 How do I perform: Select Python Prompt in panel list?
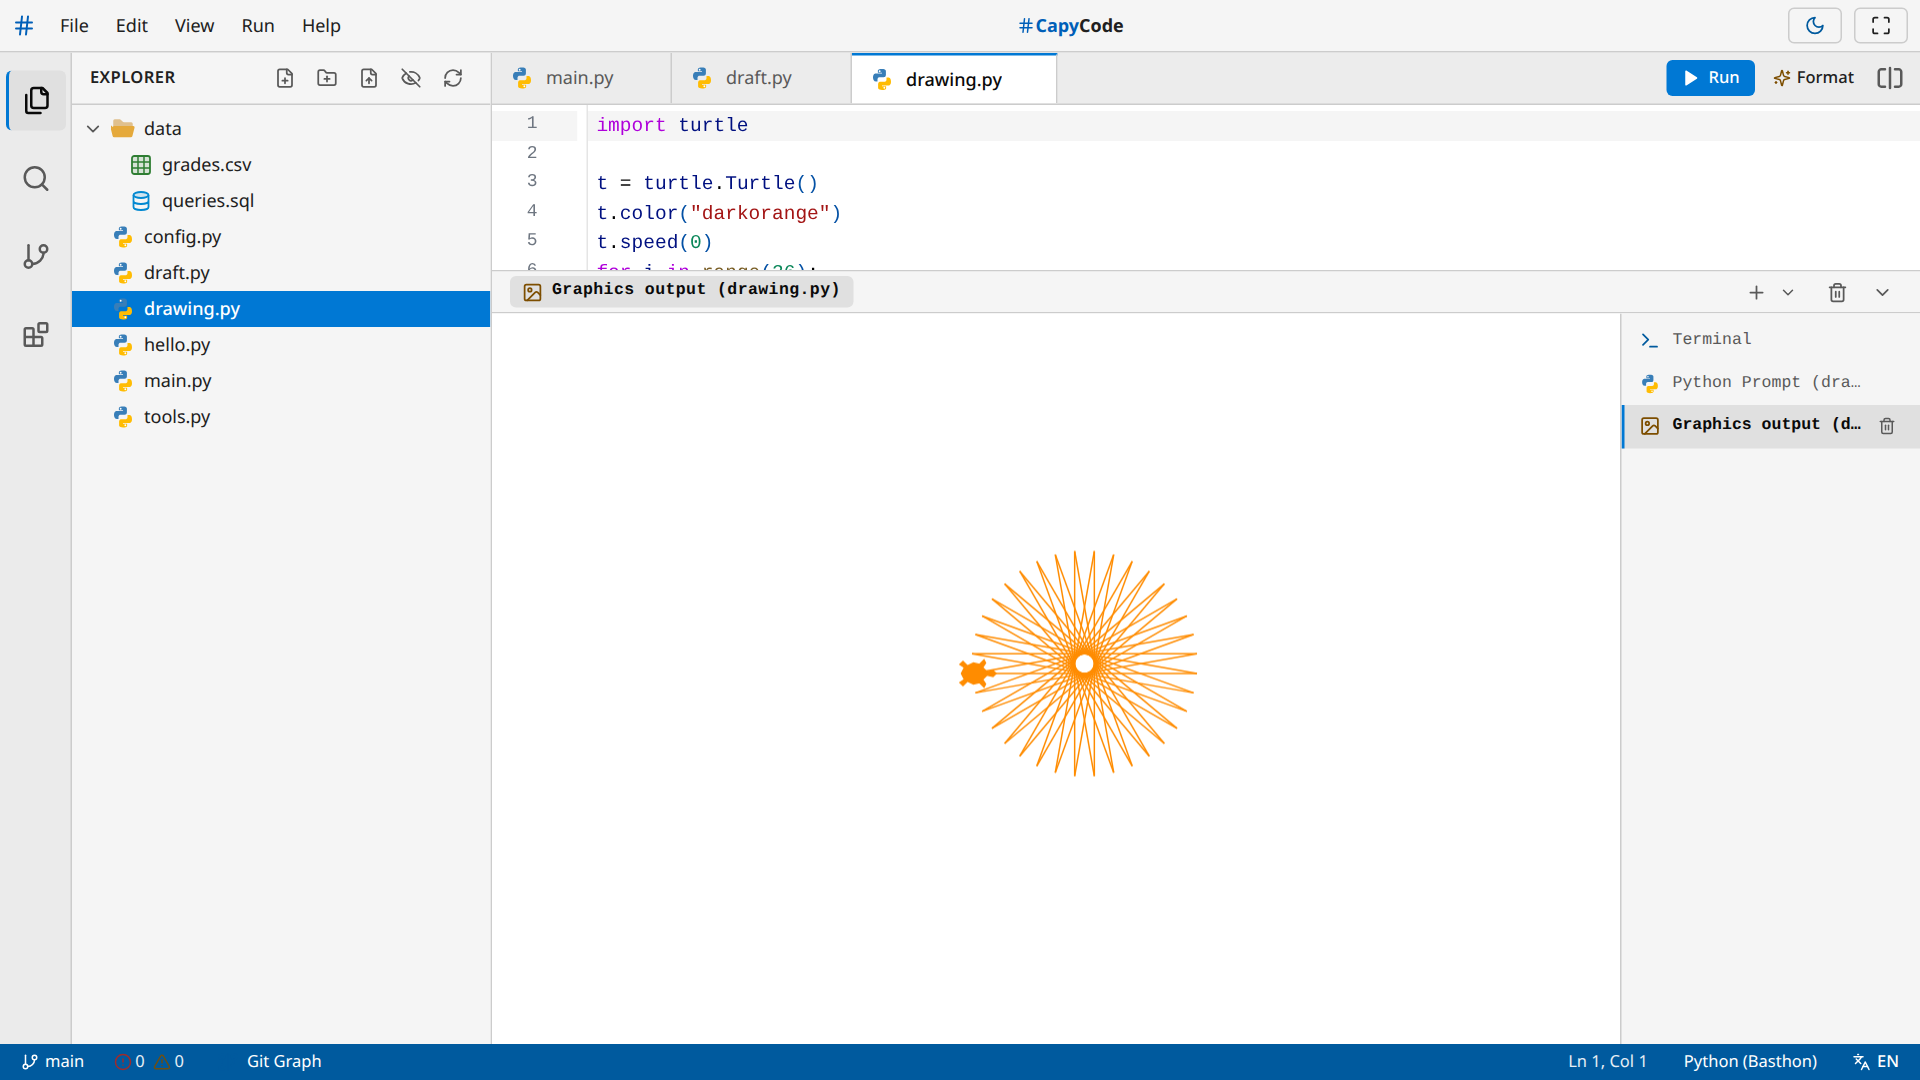pyautogui.click(x=1770, y=383)
